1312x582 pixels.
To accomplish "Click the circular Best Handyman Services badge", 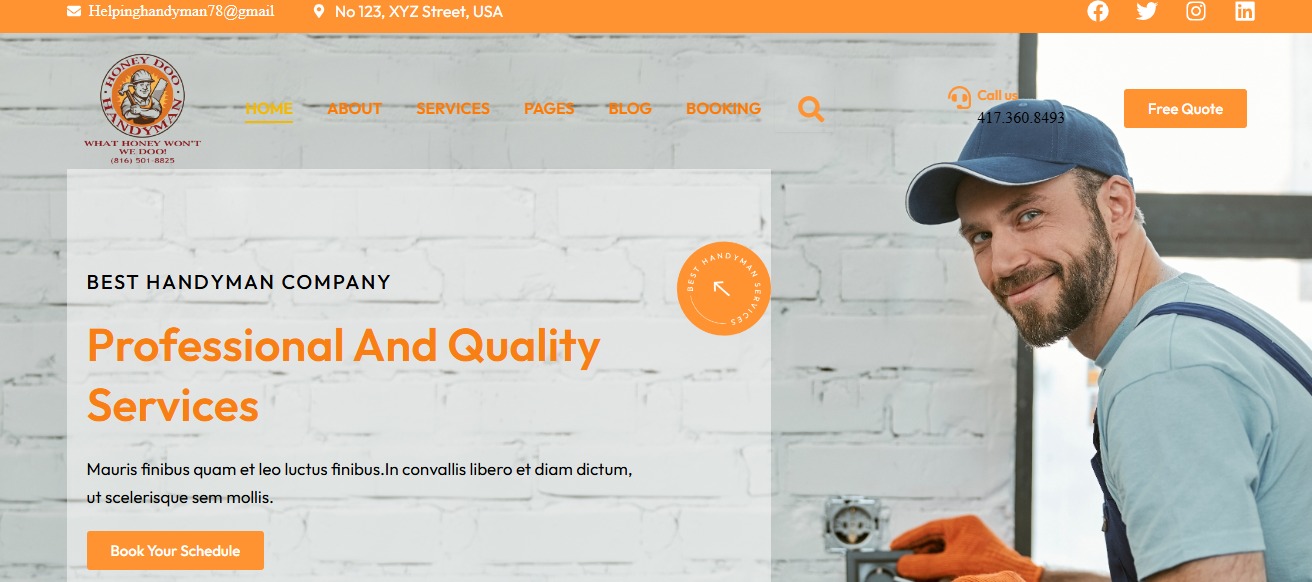I will (x=724, y=289).
